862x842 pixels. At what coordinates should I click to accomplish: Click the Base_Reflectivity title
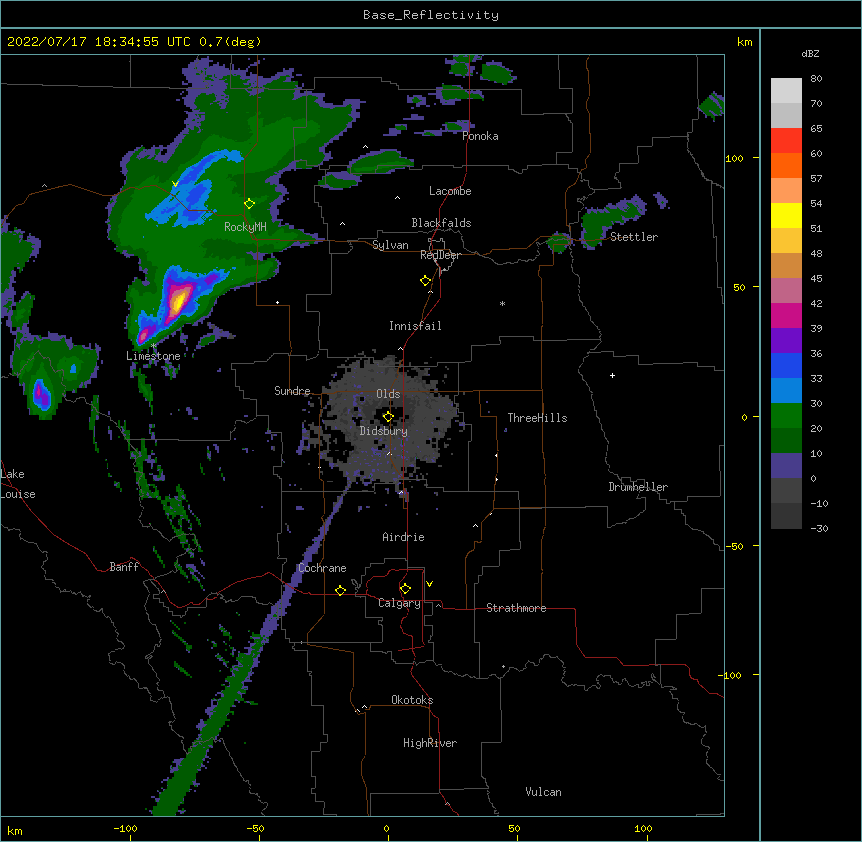coord(431,15)
